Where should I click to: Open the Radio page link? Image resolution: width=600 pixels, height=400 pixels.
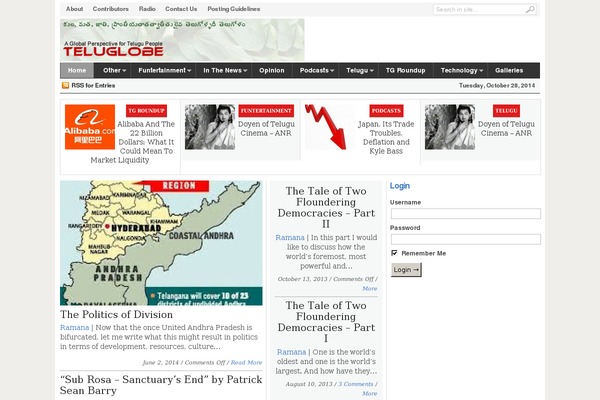(147, 9)
